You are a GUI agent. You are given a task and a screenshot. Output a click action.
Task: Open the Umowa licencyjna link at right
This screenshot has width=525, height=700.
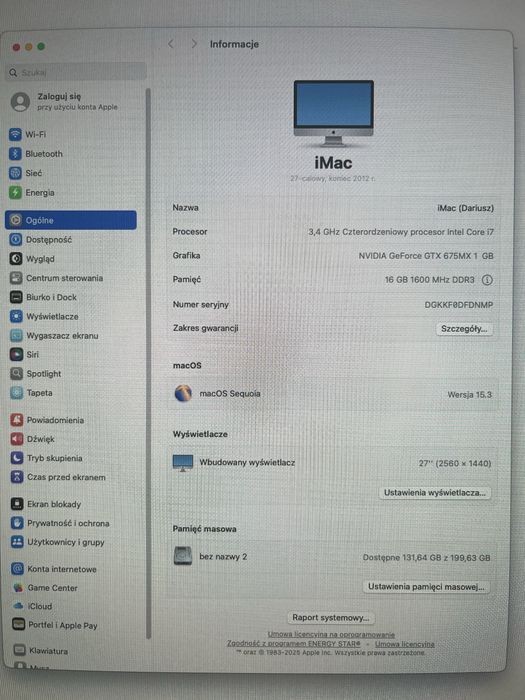[404, 644]
